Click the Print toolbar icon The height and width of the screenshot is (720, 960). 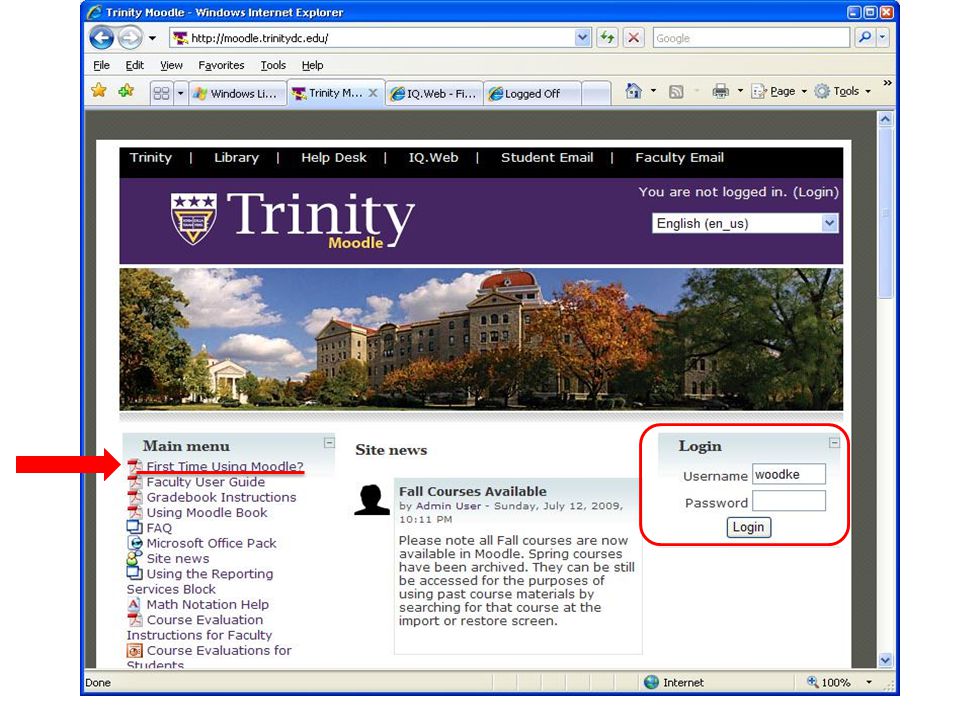click(721, 91)
